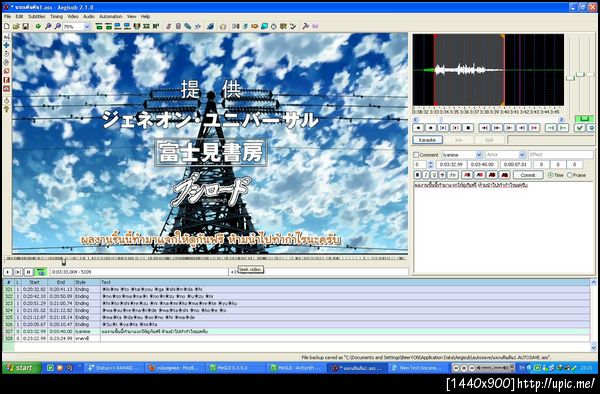Click the video seek bar handle
Image resolution: width=600 pixels, height=394 pixels.
pyautogui.click(x=64, y=262)
